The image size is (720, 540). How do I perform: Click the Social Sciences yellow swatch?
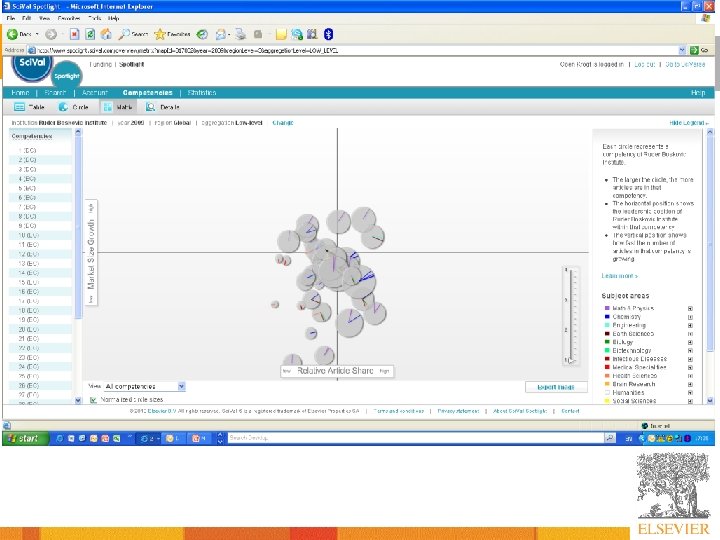point(607,401)
